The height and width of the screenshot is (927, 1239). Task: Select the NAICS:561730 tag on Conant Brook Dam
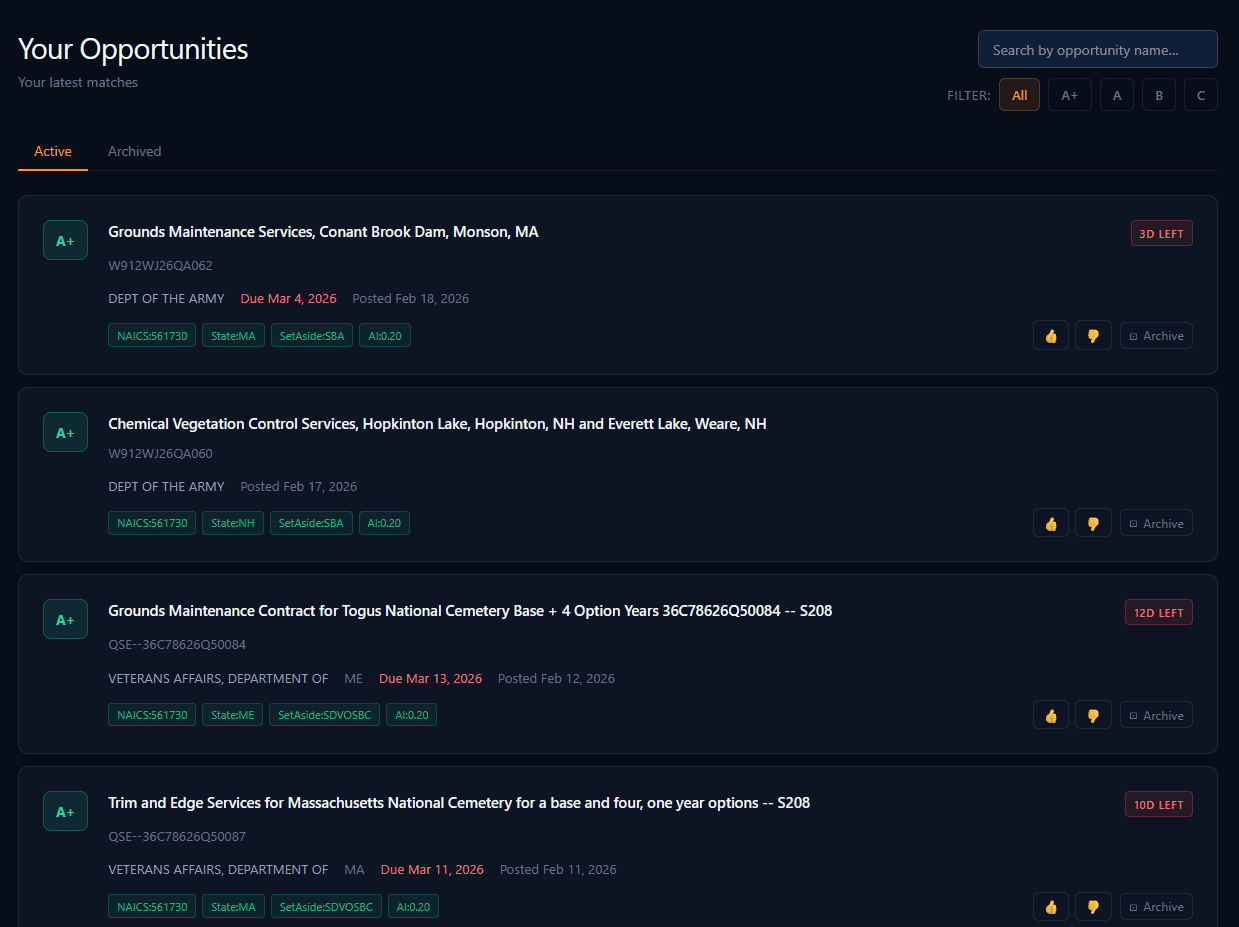coord(151,335)
